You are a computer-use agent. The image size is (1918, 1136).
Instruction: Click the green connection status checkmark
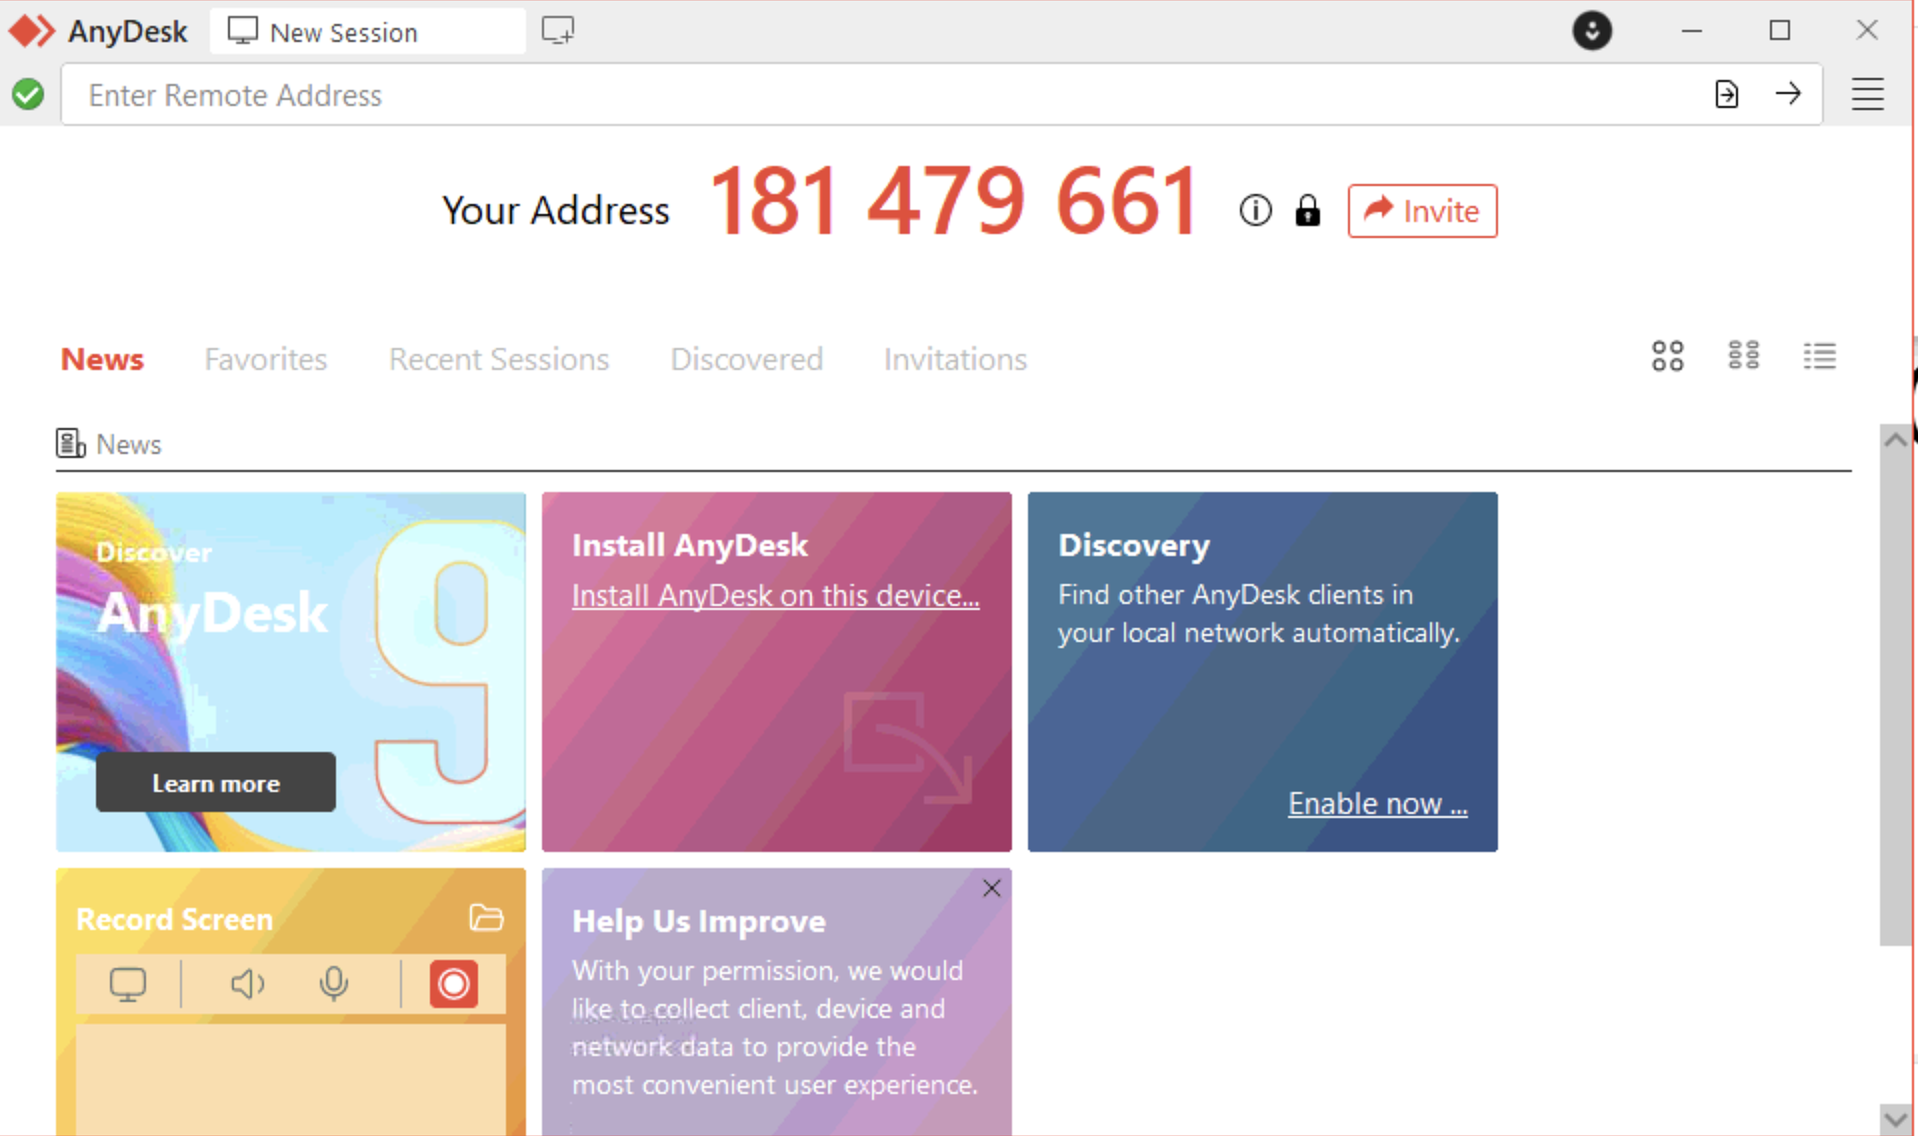pyautogui.click(x=28, y=95)
